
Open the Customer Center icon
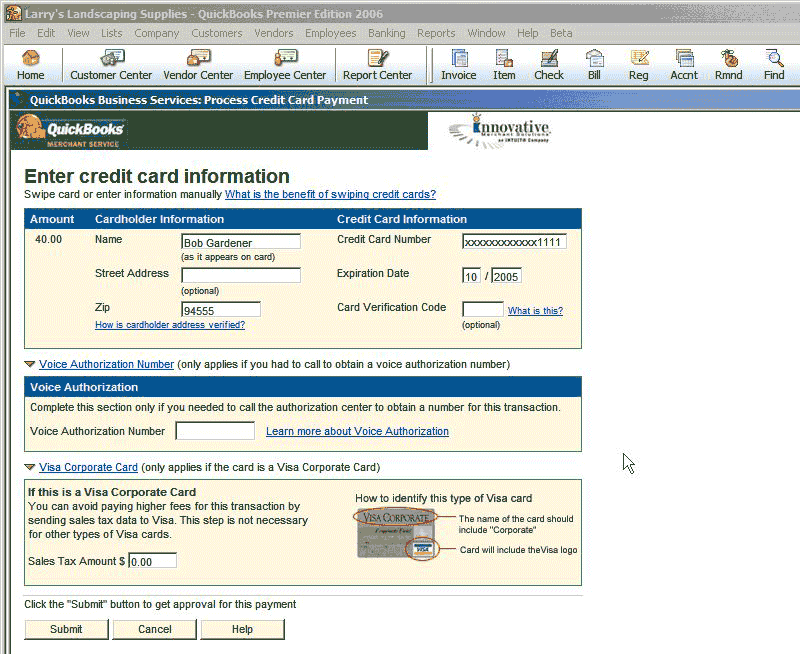tap(111, 65)
